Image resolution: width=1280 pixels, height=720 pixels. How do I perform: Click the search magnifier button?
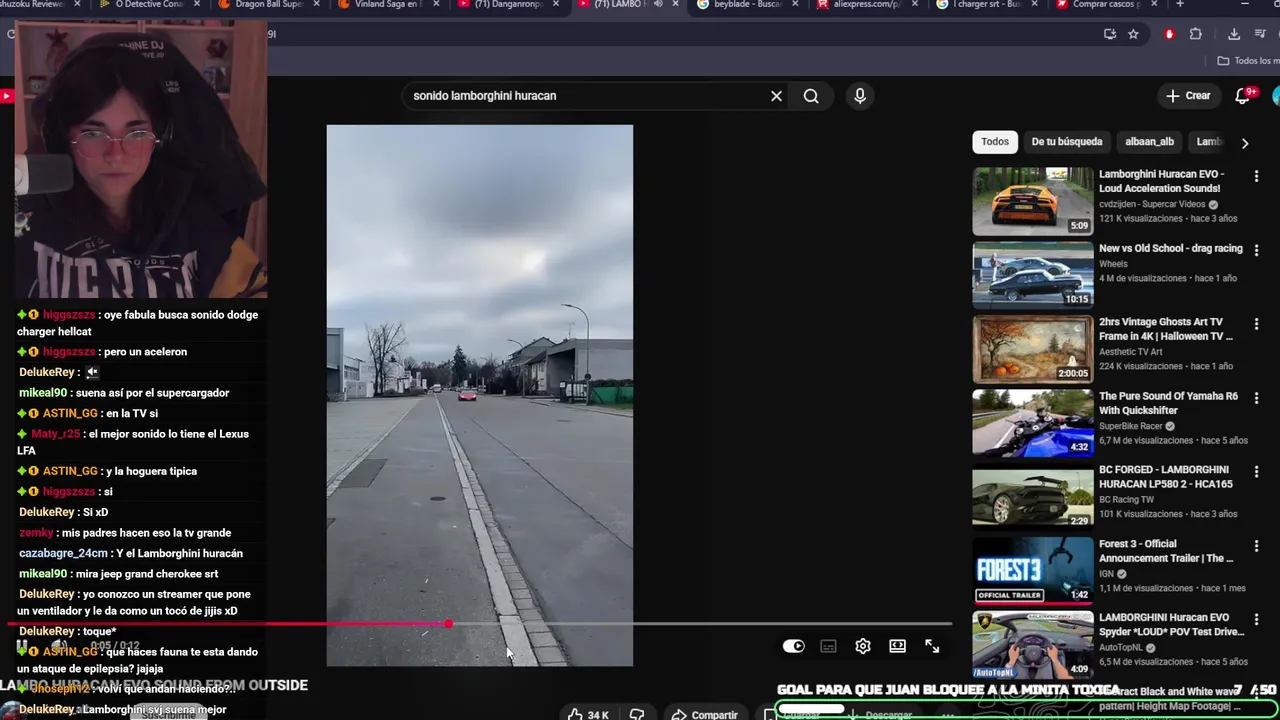pyautogui.click(x=811, y=96)
